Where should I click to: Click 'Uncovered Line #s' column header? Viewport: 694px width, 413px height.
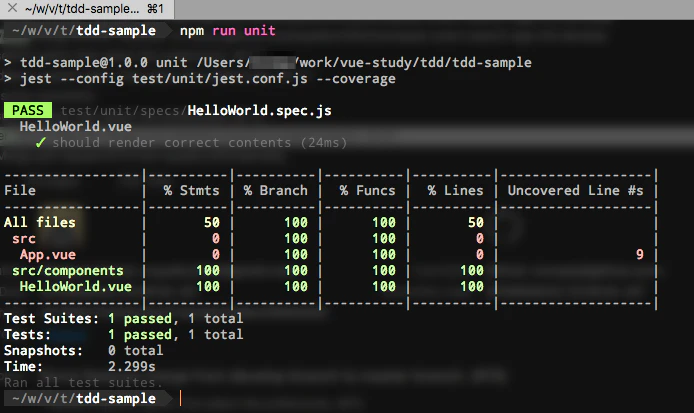pos(575,190)
